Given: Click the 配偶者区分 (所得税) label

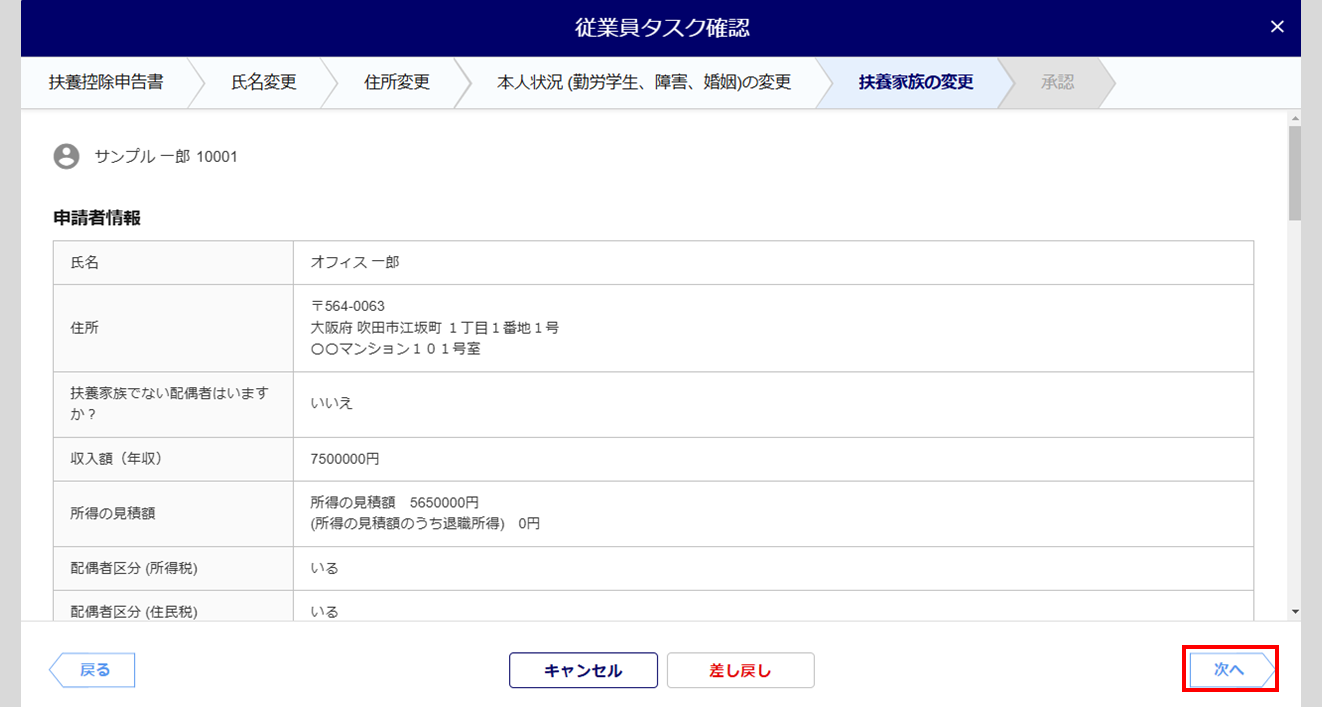Looking at the screenshot, I should point(134,568).
